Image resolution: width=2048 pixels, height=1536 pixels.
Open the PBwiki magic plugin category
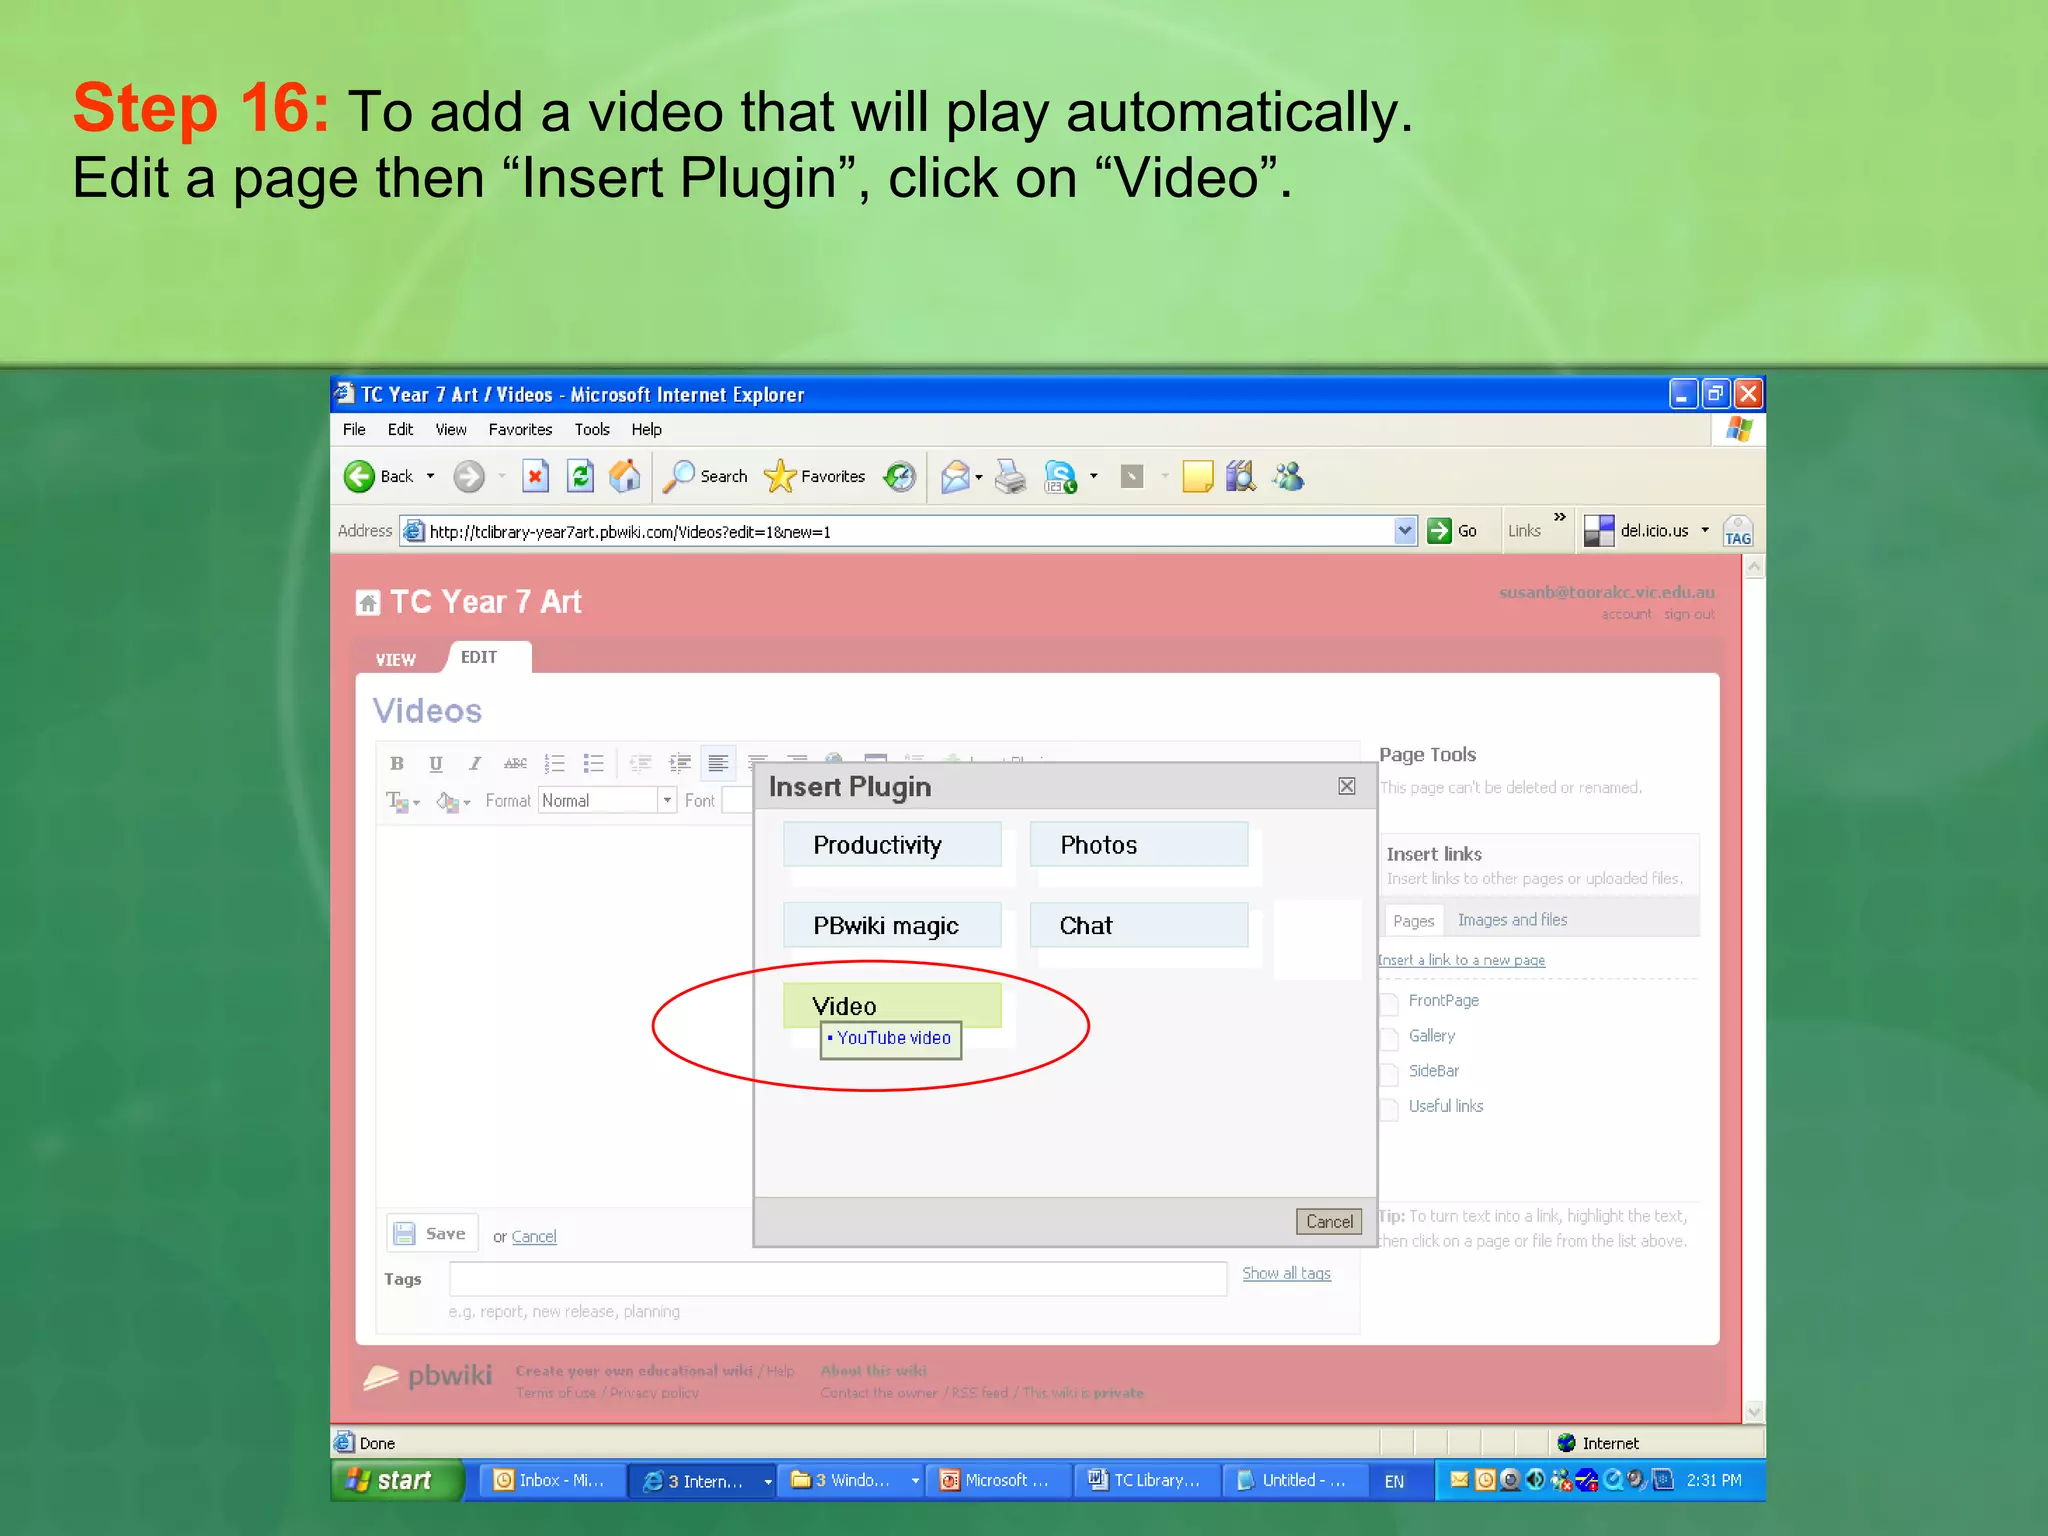click(892, 926)
